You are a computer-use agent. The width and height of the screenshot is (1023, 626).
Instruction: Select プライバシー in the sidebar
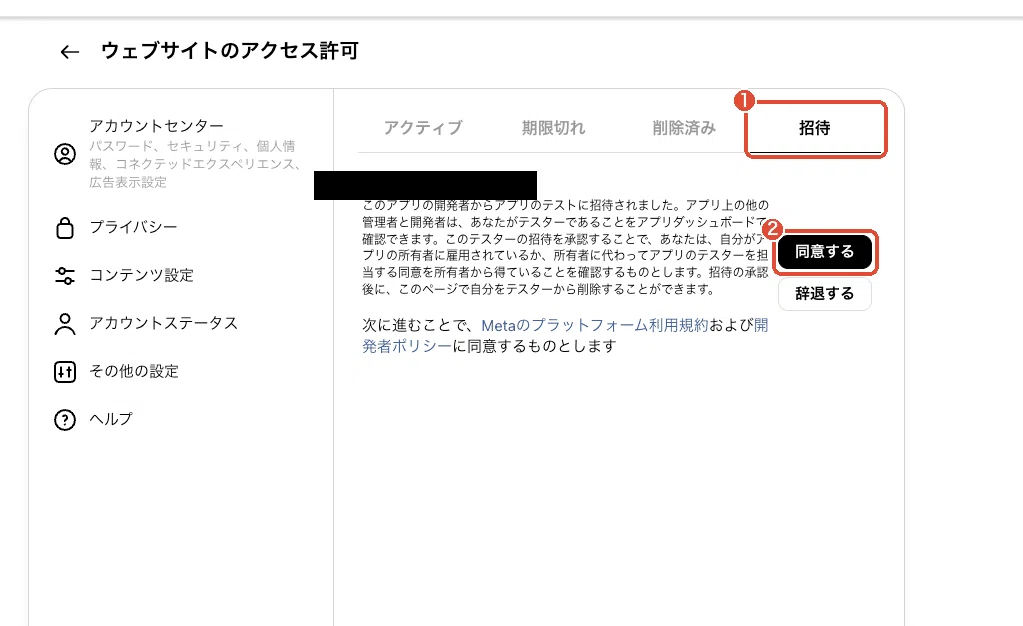coord(133,227)
